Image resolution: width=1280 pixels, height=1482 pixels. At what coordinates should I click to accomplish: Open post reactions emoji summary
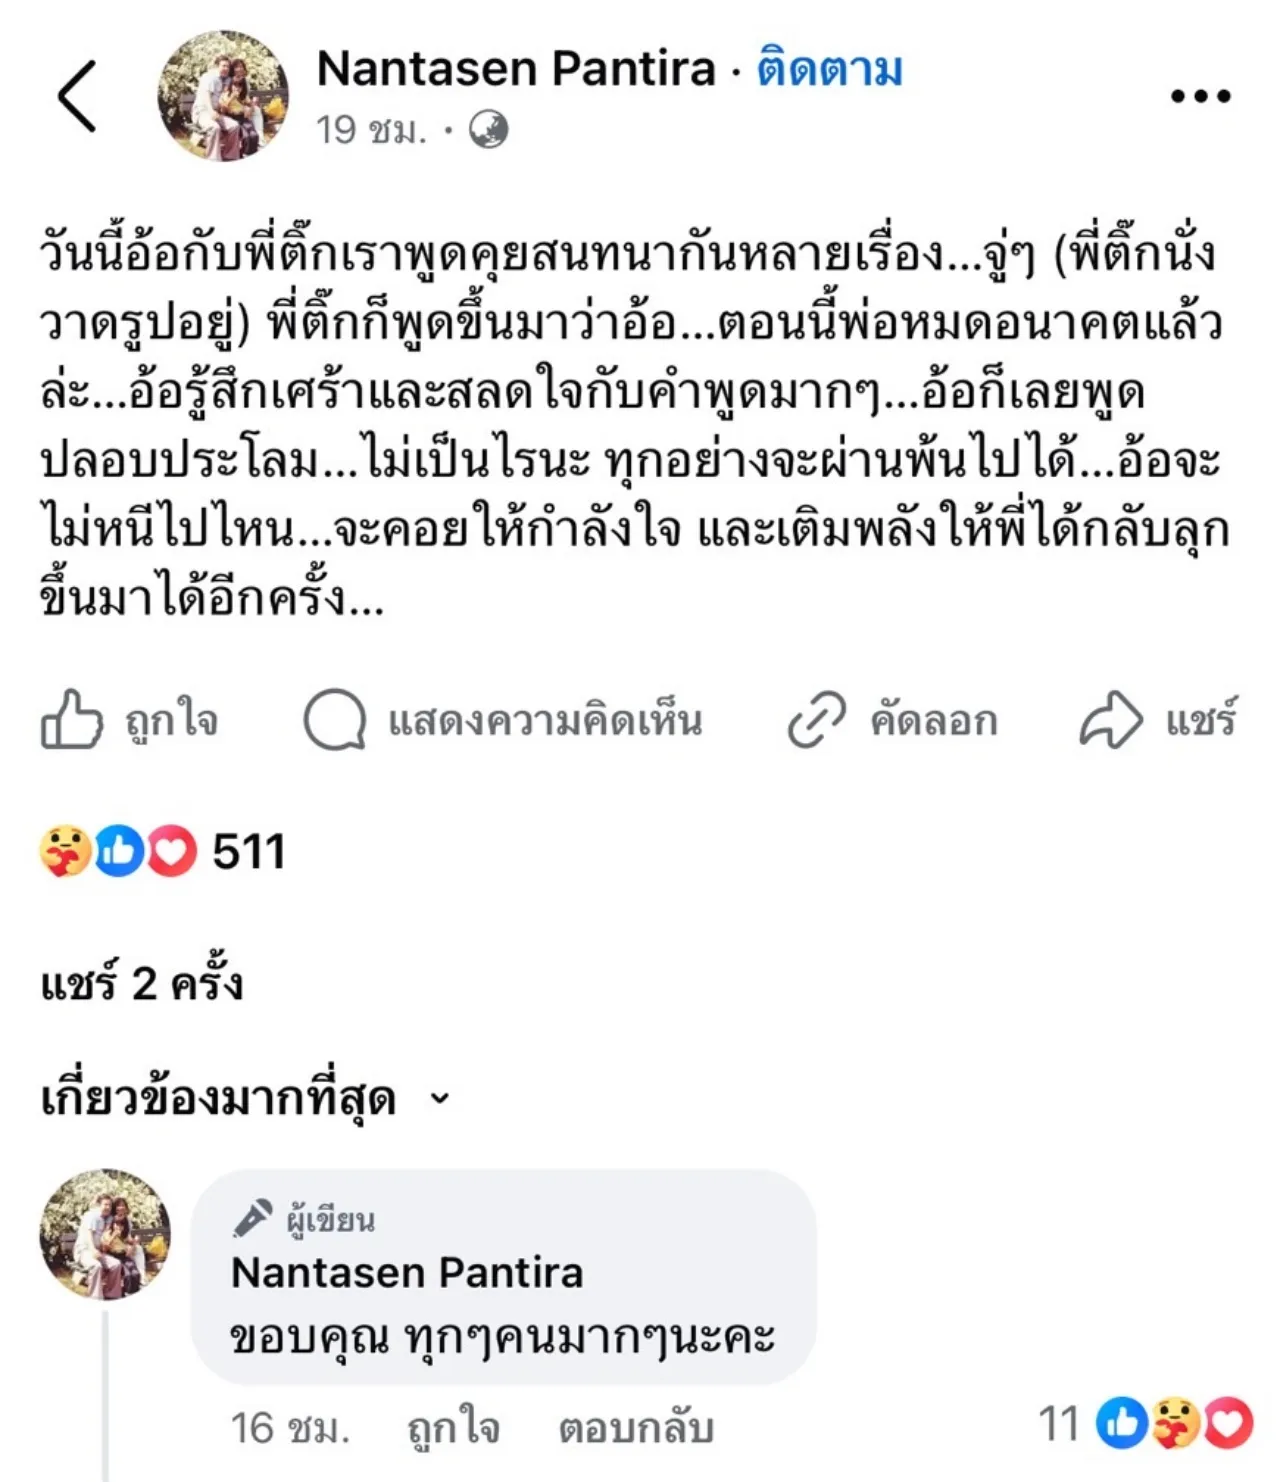[118, 852]
